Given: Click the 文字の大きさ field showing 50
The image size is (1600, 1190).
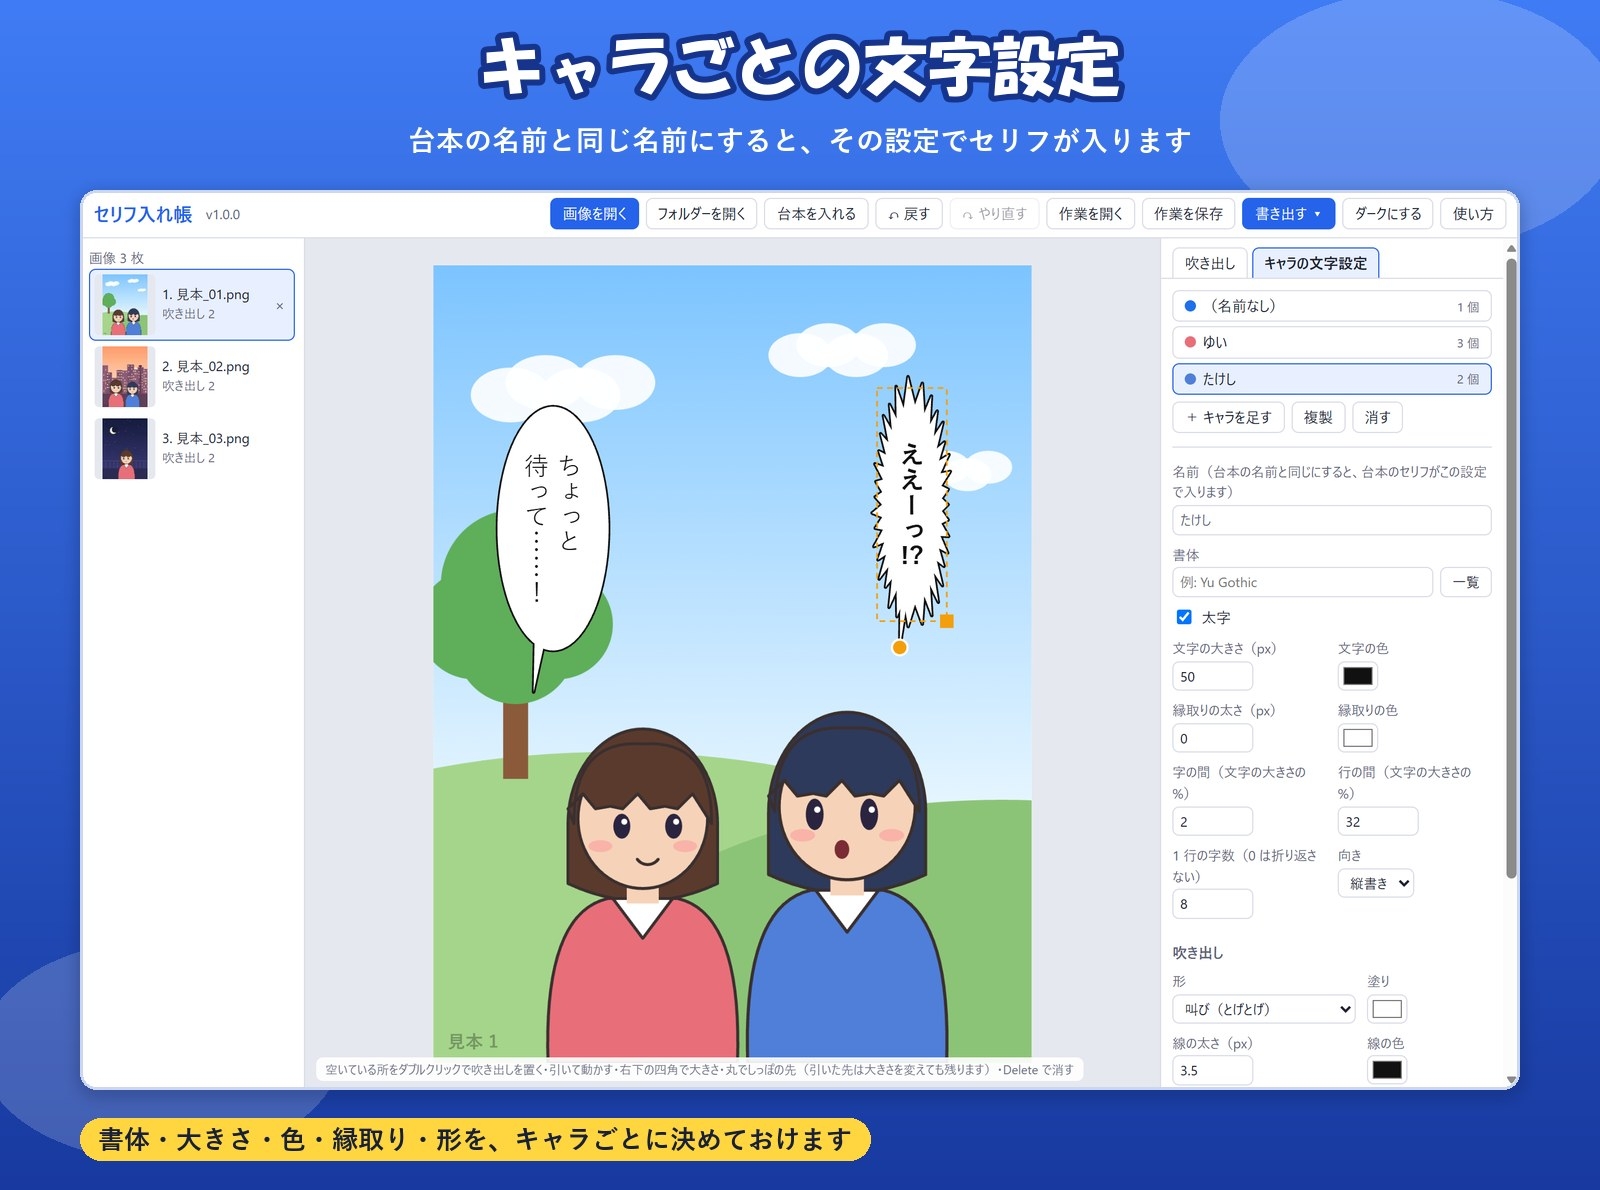Looking at the screenshot, I should point(1212,676).
